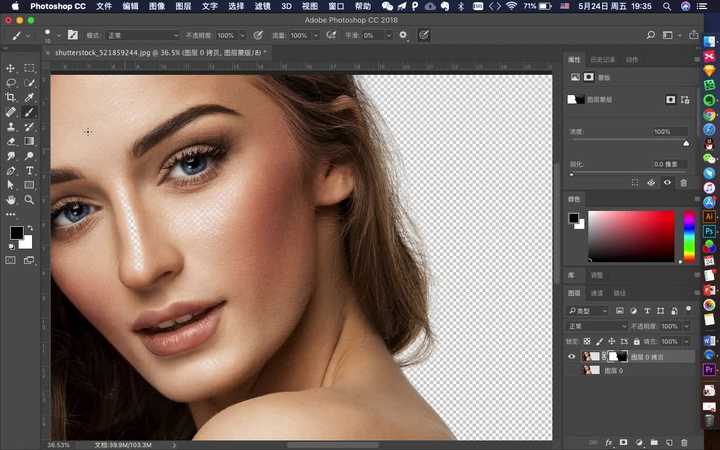Select the Hand tool
Viewport: 720px width, 450px height.
click(10, 200)
